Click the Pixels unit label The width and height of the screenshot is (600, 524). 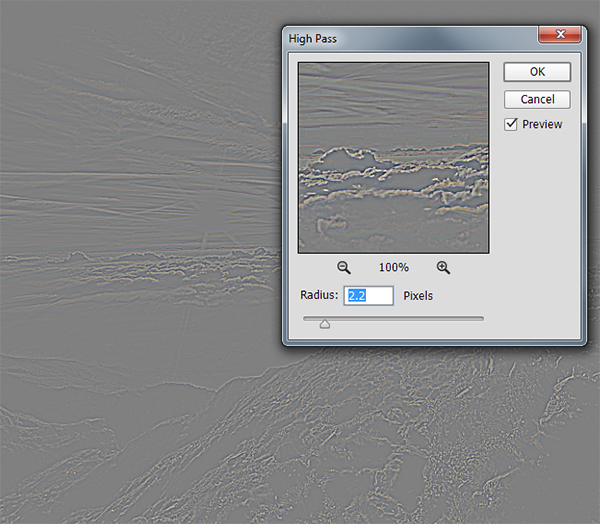click(418, 296)
